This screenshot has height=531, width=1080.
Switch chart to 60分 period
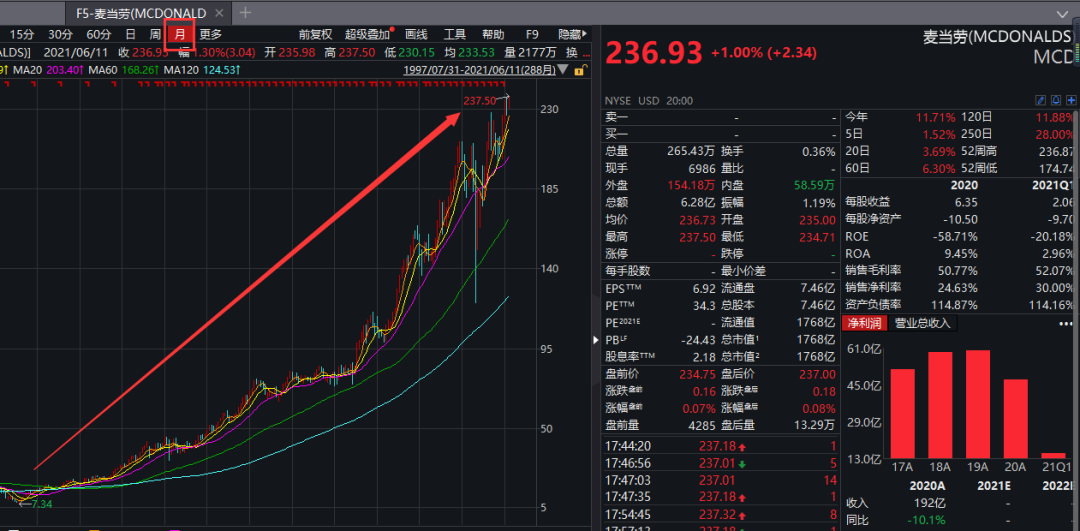pos(98,34)
